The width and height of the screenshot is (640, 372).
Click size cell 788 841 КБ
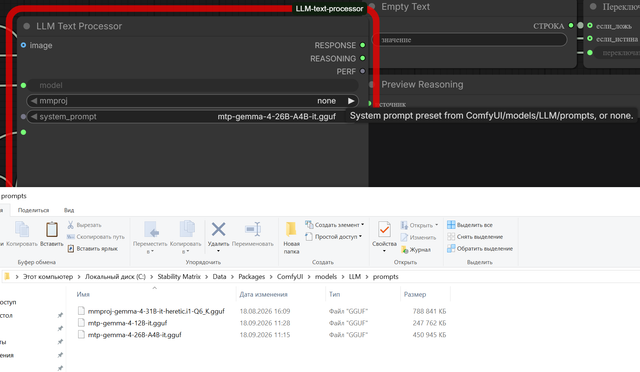pyautogui.click(x=429, y=311)
